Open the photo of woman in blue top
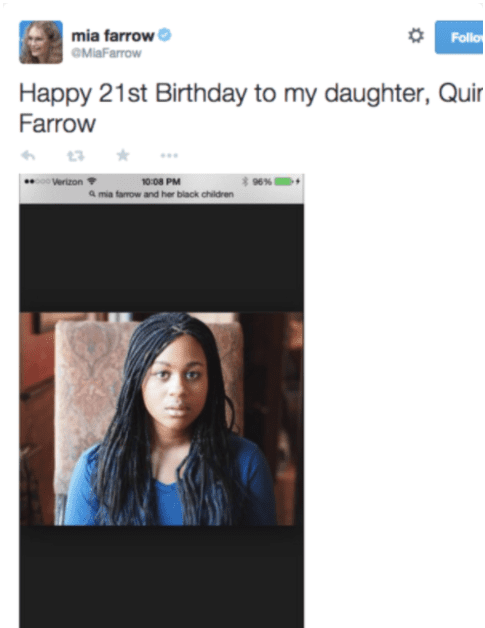The height and width of the screenshot is (628, 485). click(161, 419)
